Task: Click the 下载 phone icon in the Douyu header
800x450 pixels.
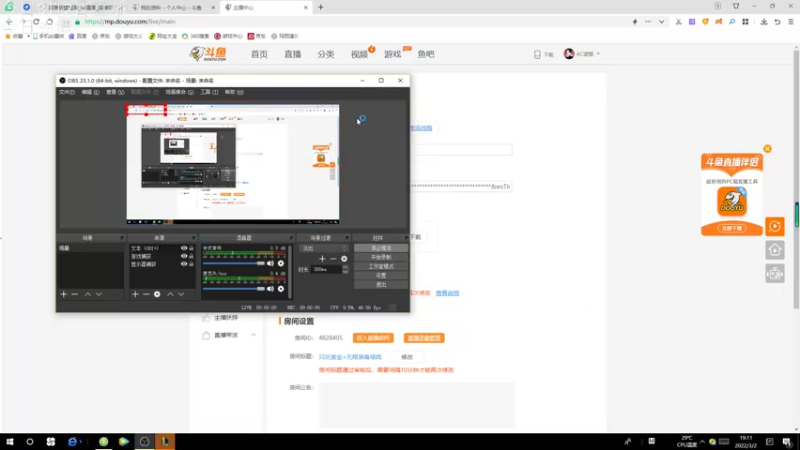Action: tap(537, 54)
